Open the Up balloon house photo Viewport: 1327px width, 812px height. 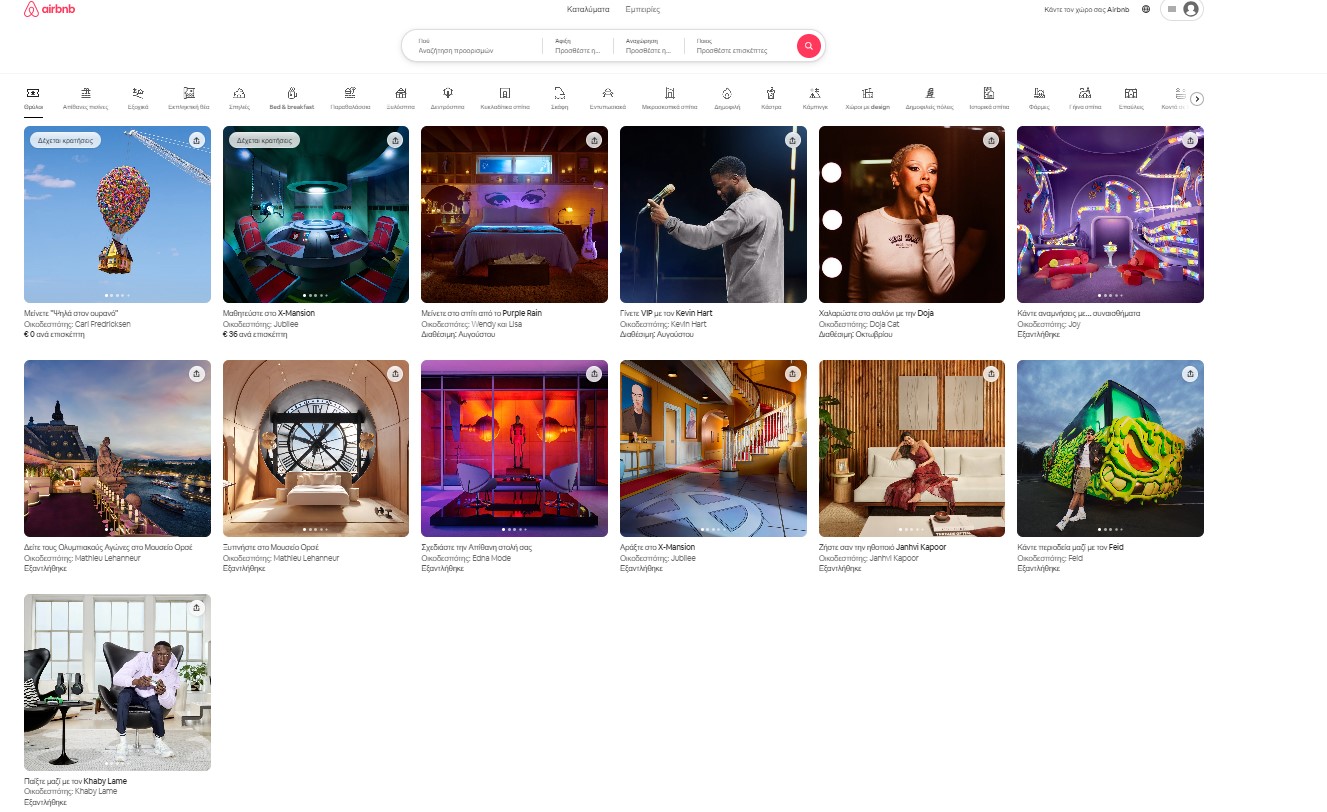click(x=117, y=214)
